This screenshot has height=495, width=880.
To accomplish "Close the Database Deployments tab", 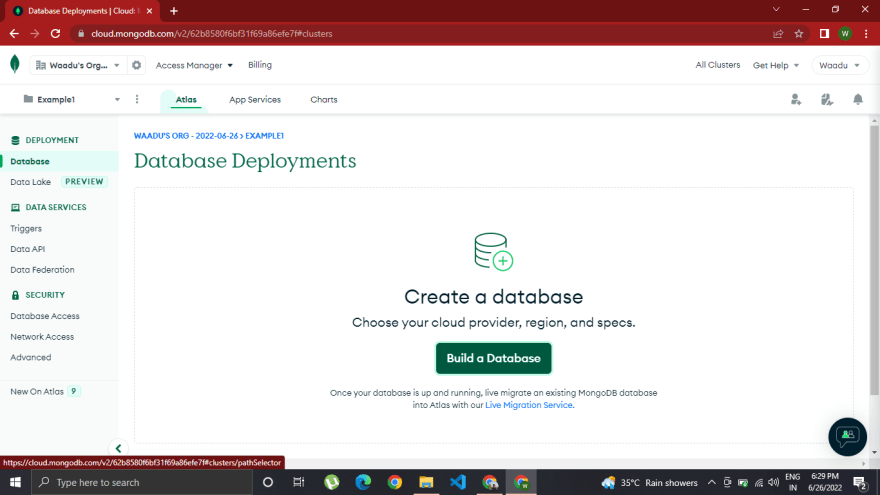I will pyautogui.click(x=149, y=11).
